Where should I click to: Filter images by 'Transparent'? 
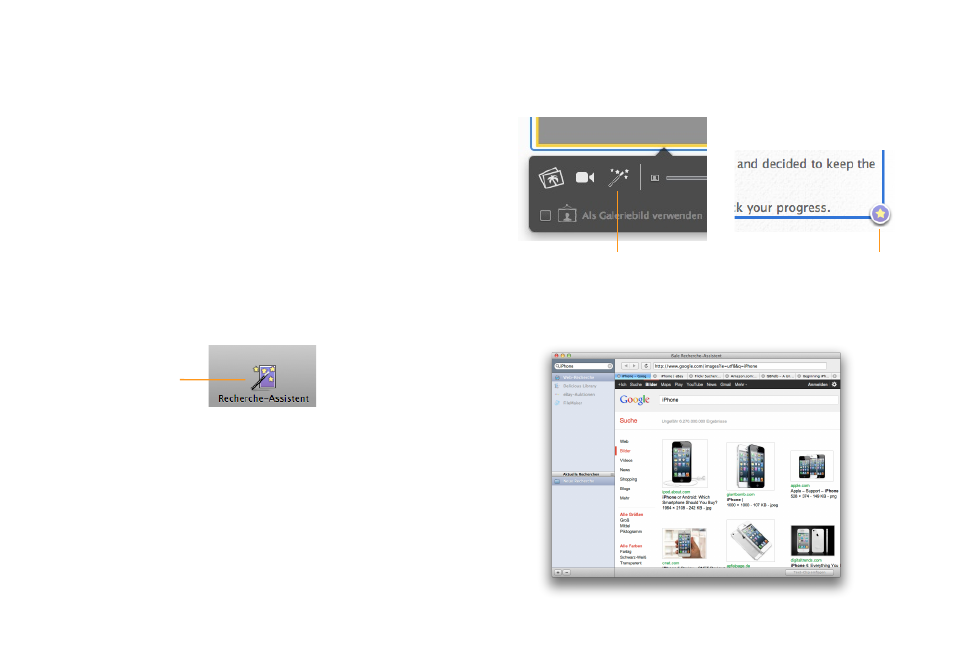click(630, 563)
